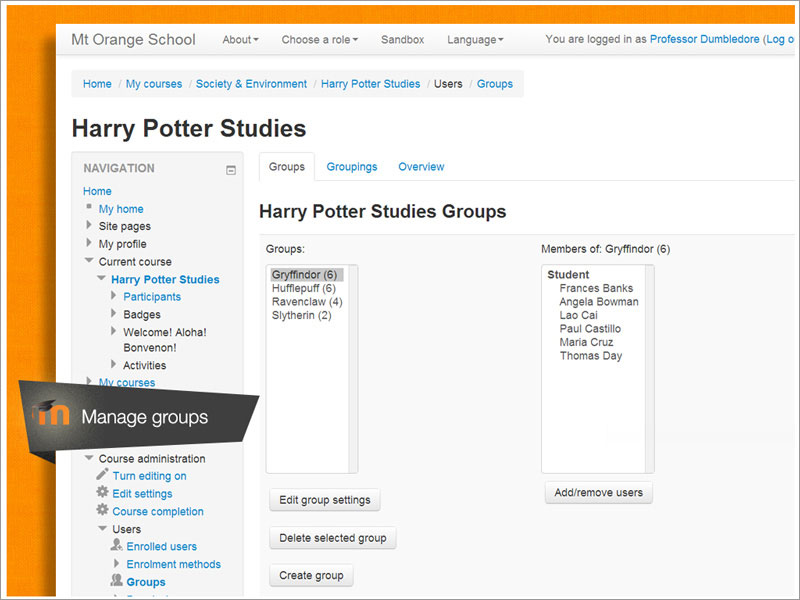The image size is (800, 600).
Task: Click the Edit group settings button
Action: (x=325, y=500)
